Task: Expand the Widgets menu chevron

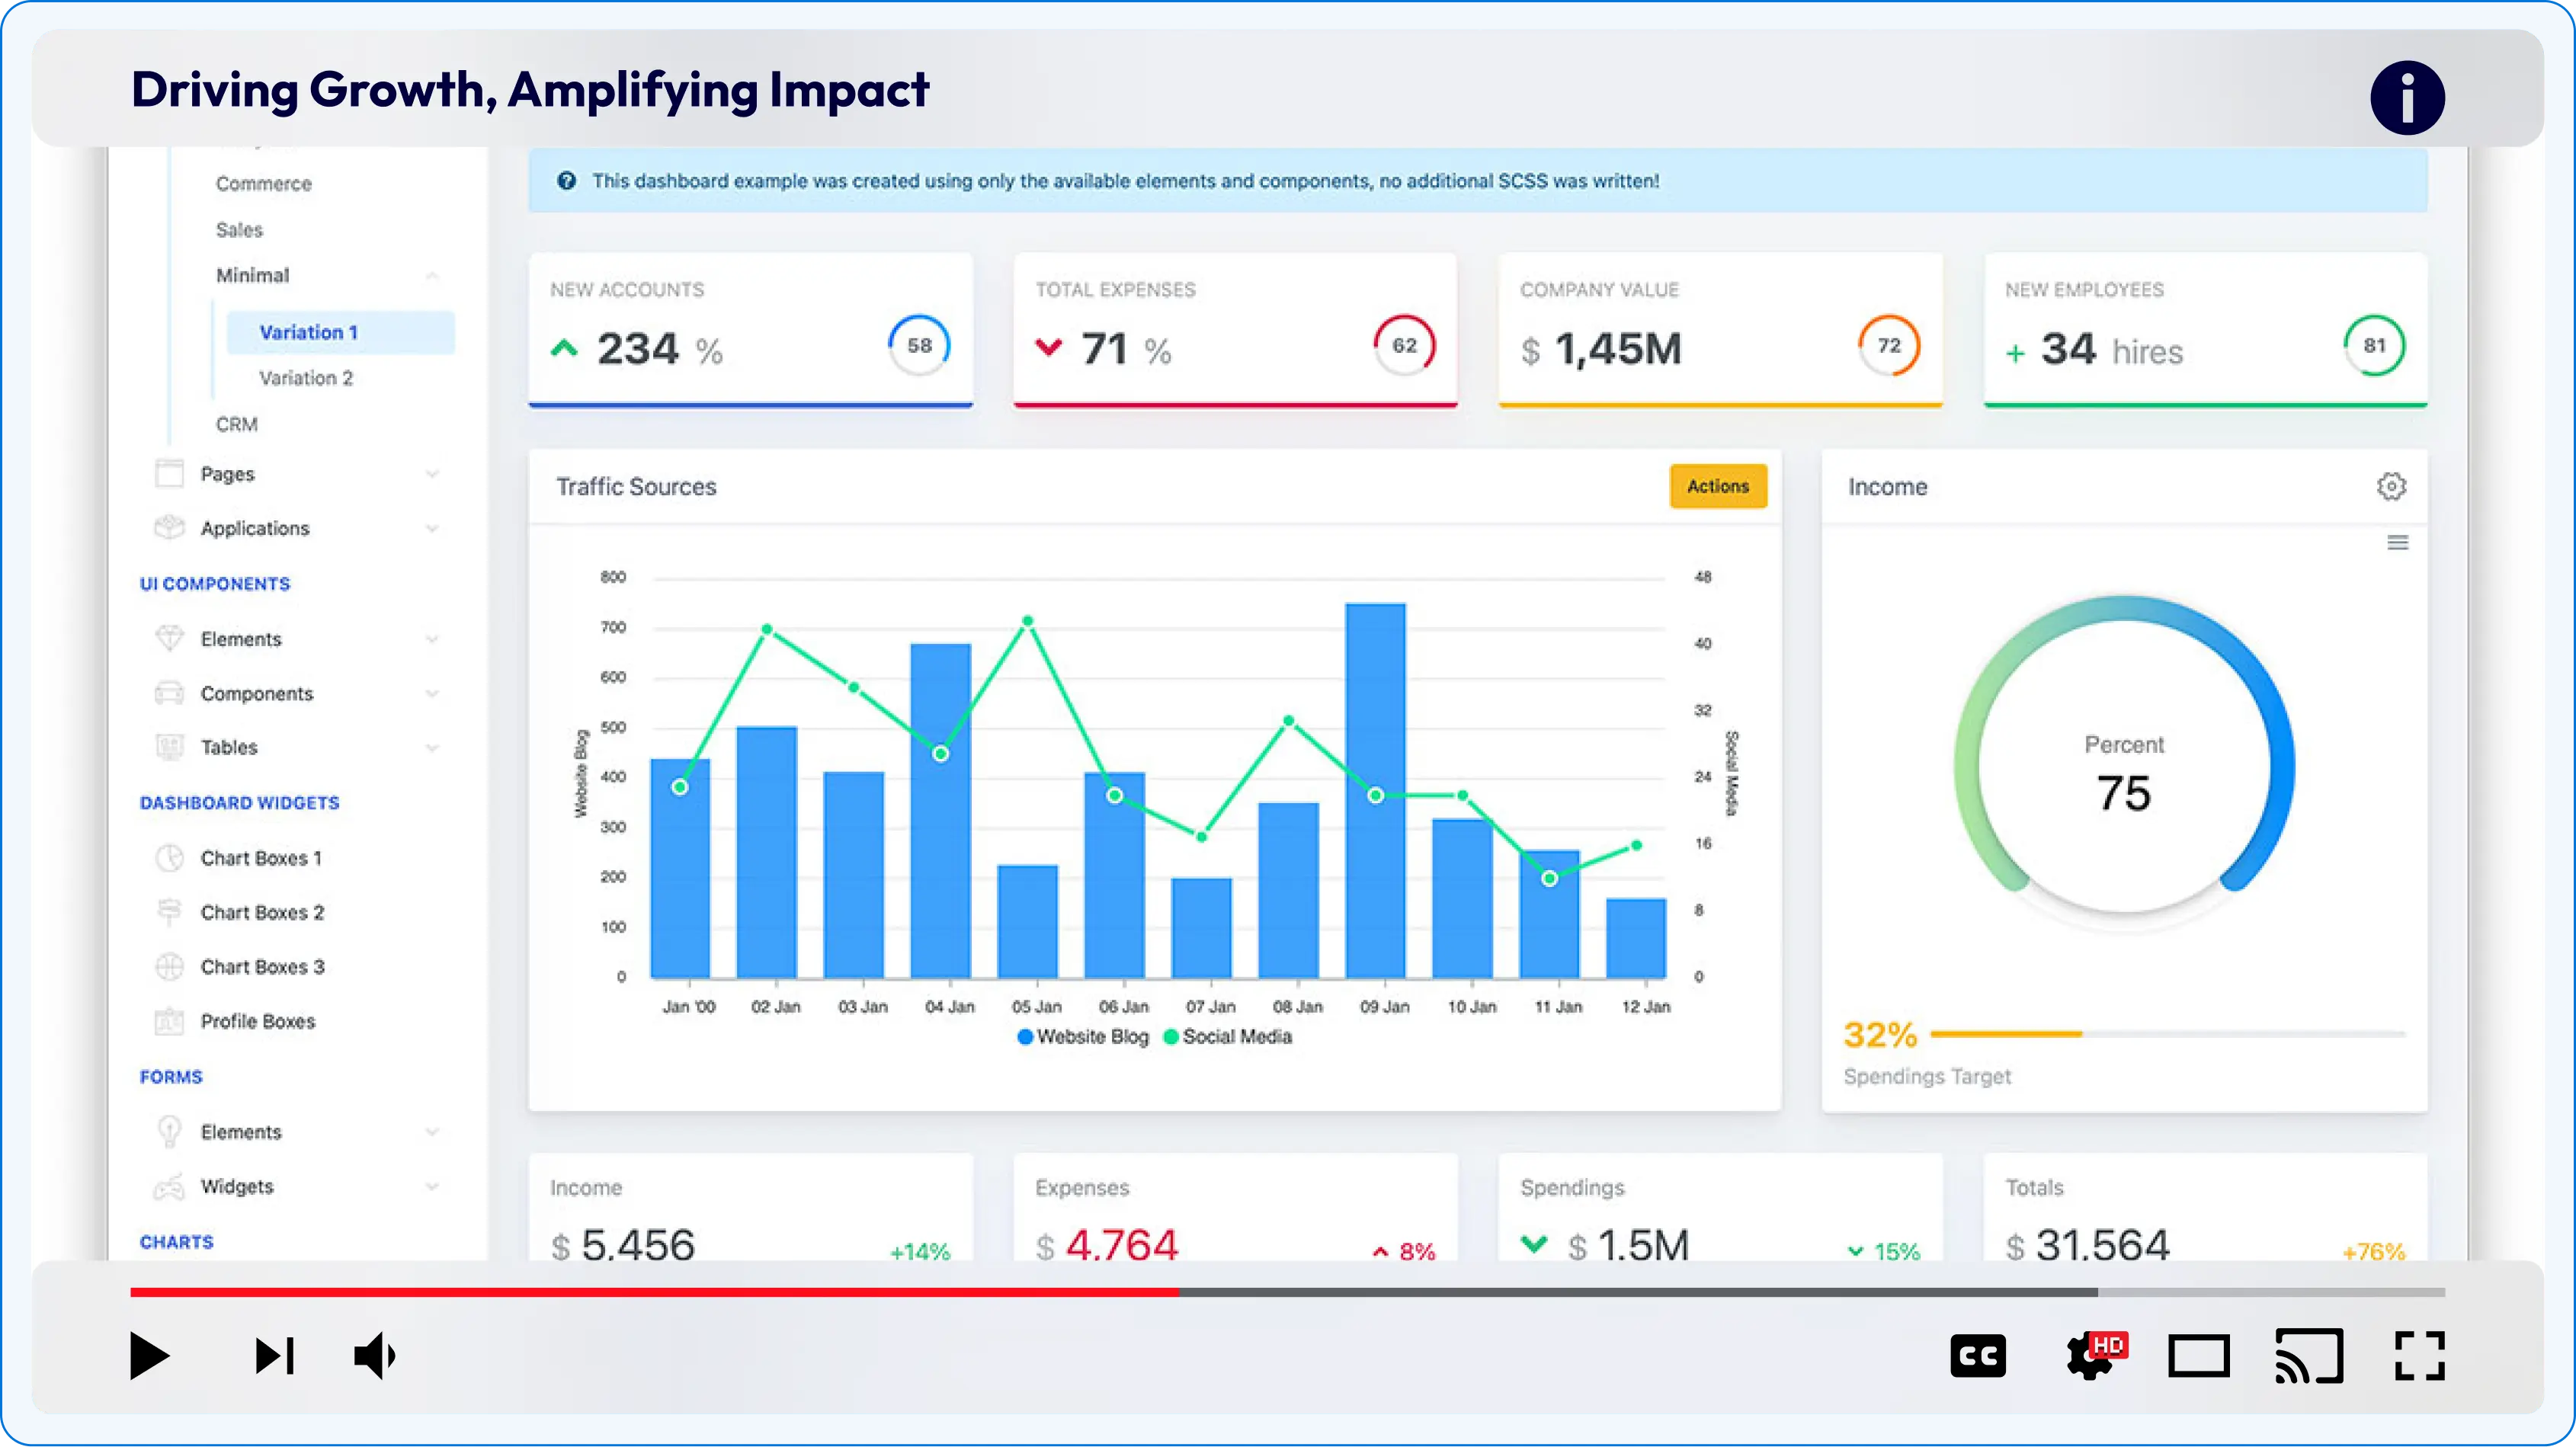Action: [x=432, y=1187]
